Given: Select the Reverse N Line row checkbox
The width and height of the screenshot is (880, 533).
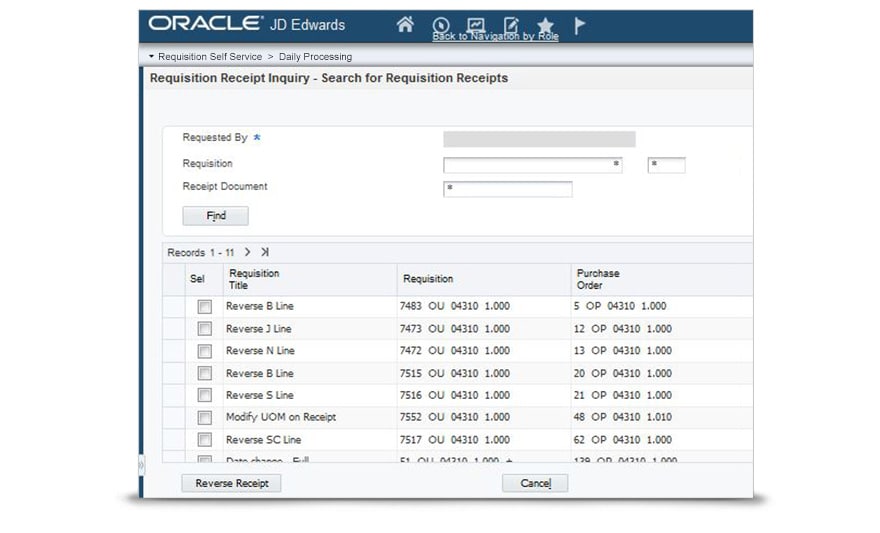Looking at the screenshot, I should tap(204, 351).
